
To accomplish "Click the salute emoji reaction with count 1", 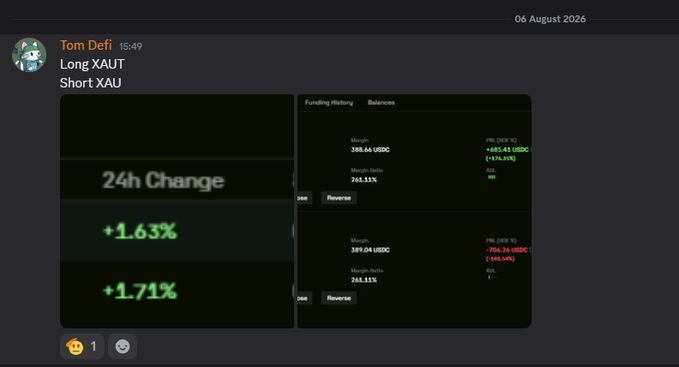I will [x=82, y=346].
